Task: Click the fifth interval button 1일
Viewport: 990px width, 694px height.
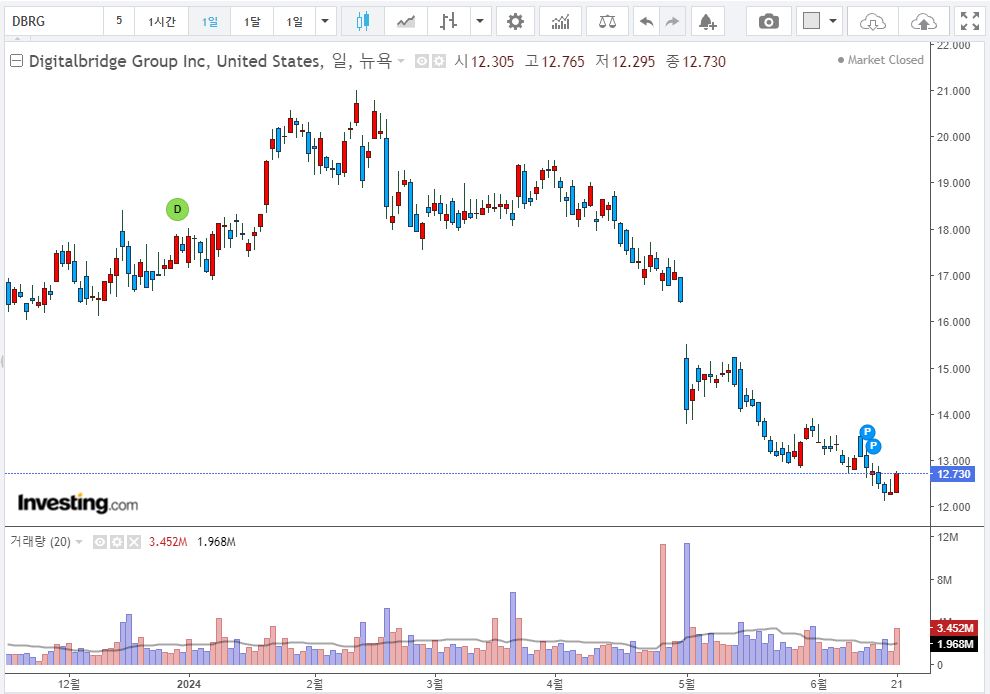Action: (294, 21)
